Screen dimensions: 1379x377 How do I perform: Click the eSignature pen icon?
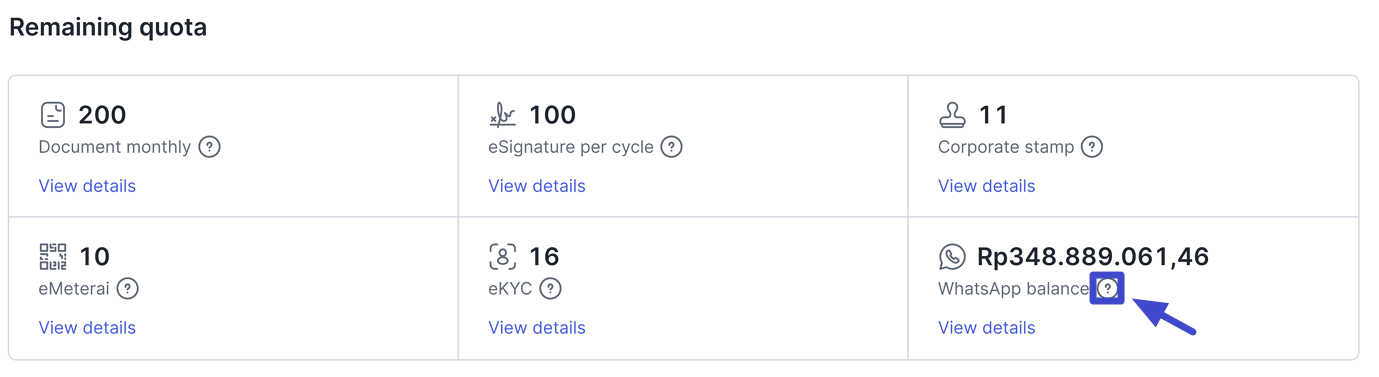pyautogui.click(x=503, y=115)
